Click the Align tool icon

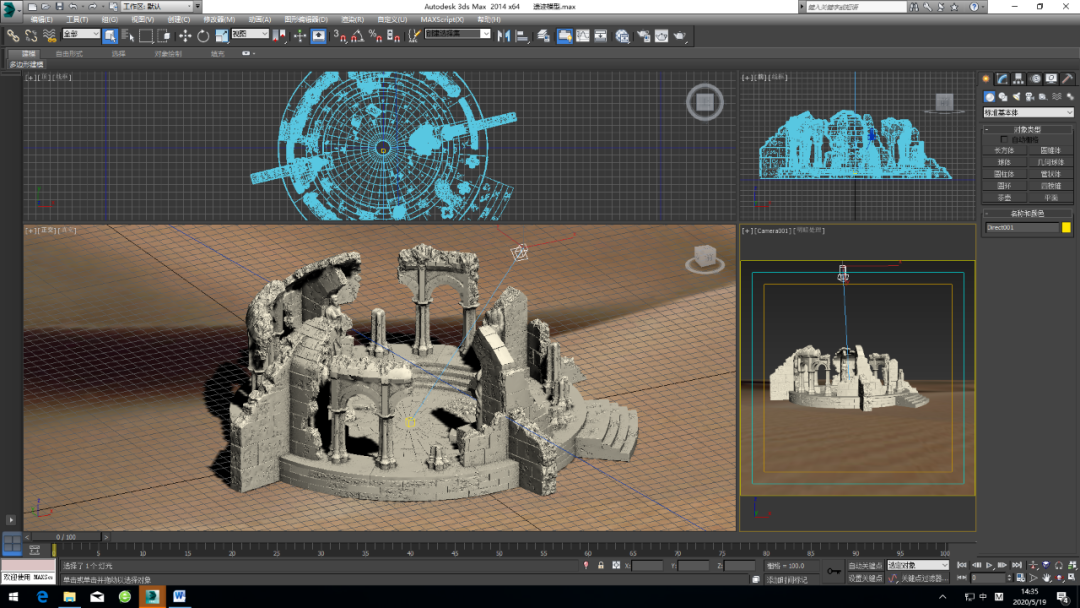pyautogui.click(x=521, y=36)
